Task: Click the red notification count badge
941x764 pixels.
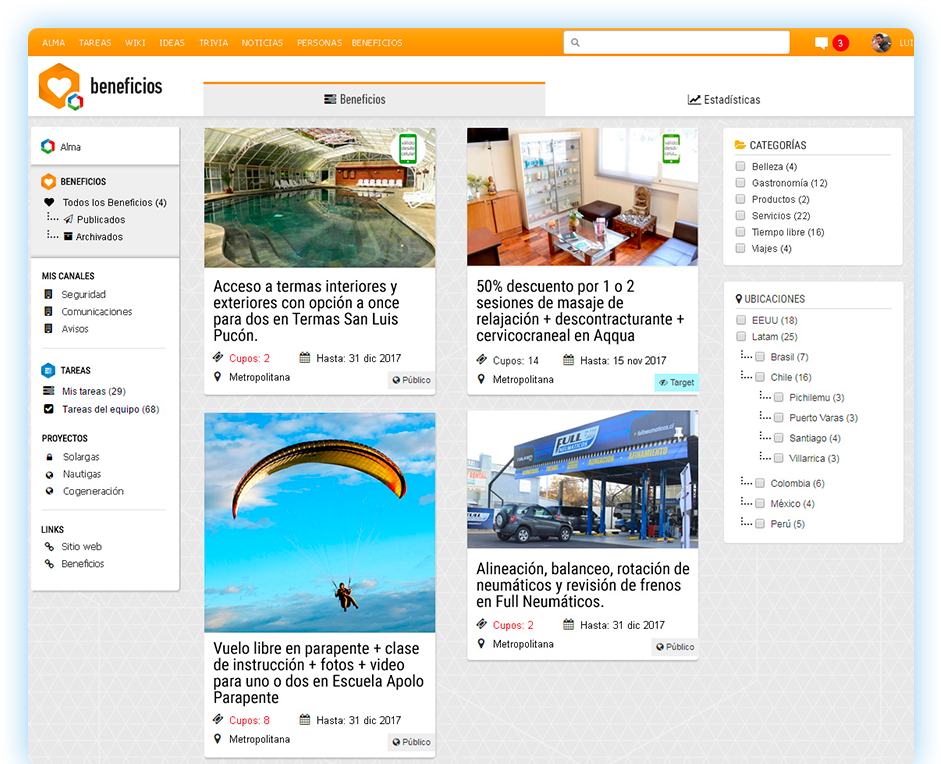Action: click(840, 43)
